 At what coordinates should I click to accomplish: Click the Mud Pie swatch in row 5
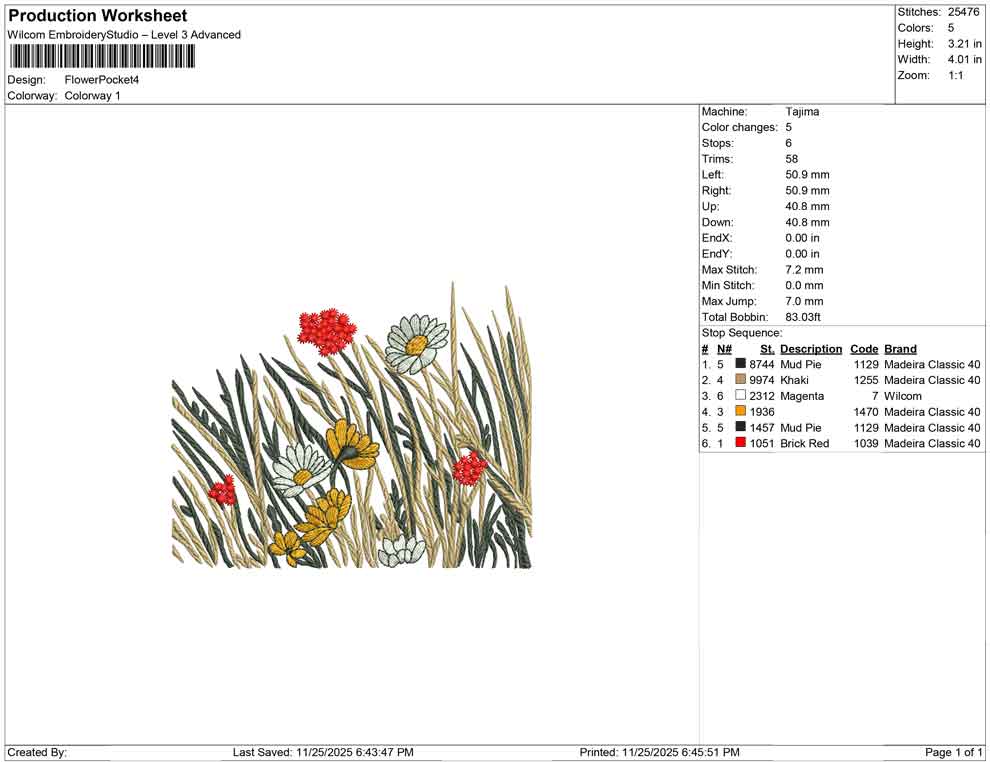click(741, 427)
